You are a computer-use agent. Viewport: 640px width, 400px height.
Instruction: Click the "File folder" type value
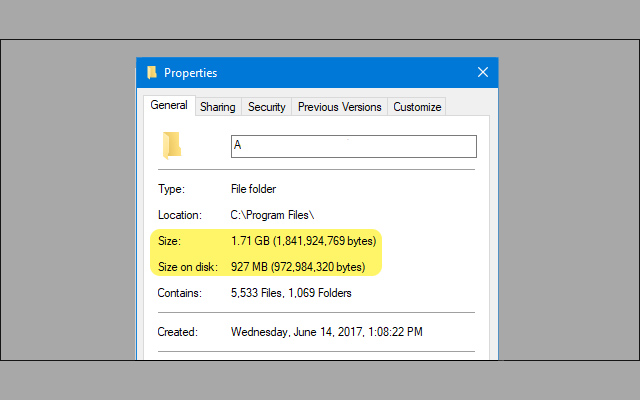point(253,189)
